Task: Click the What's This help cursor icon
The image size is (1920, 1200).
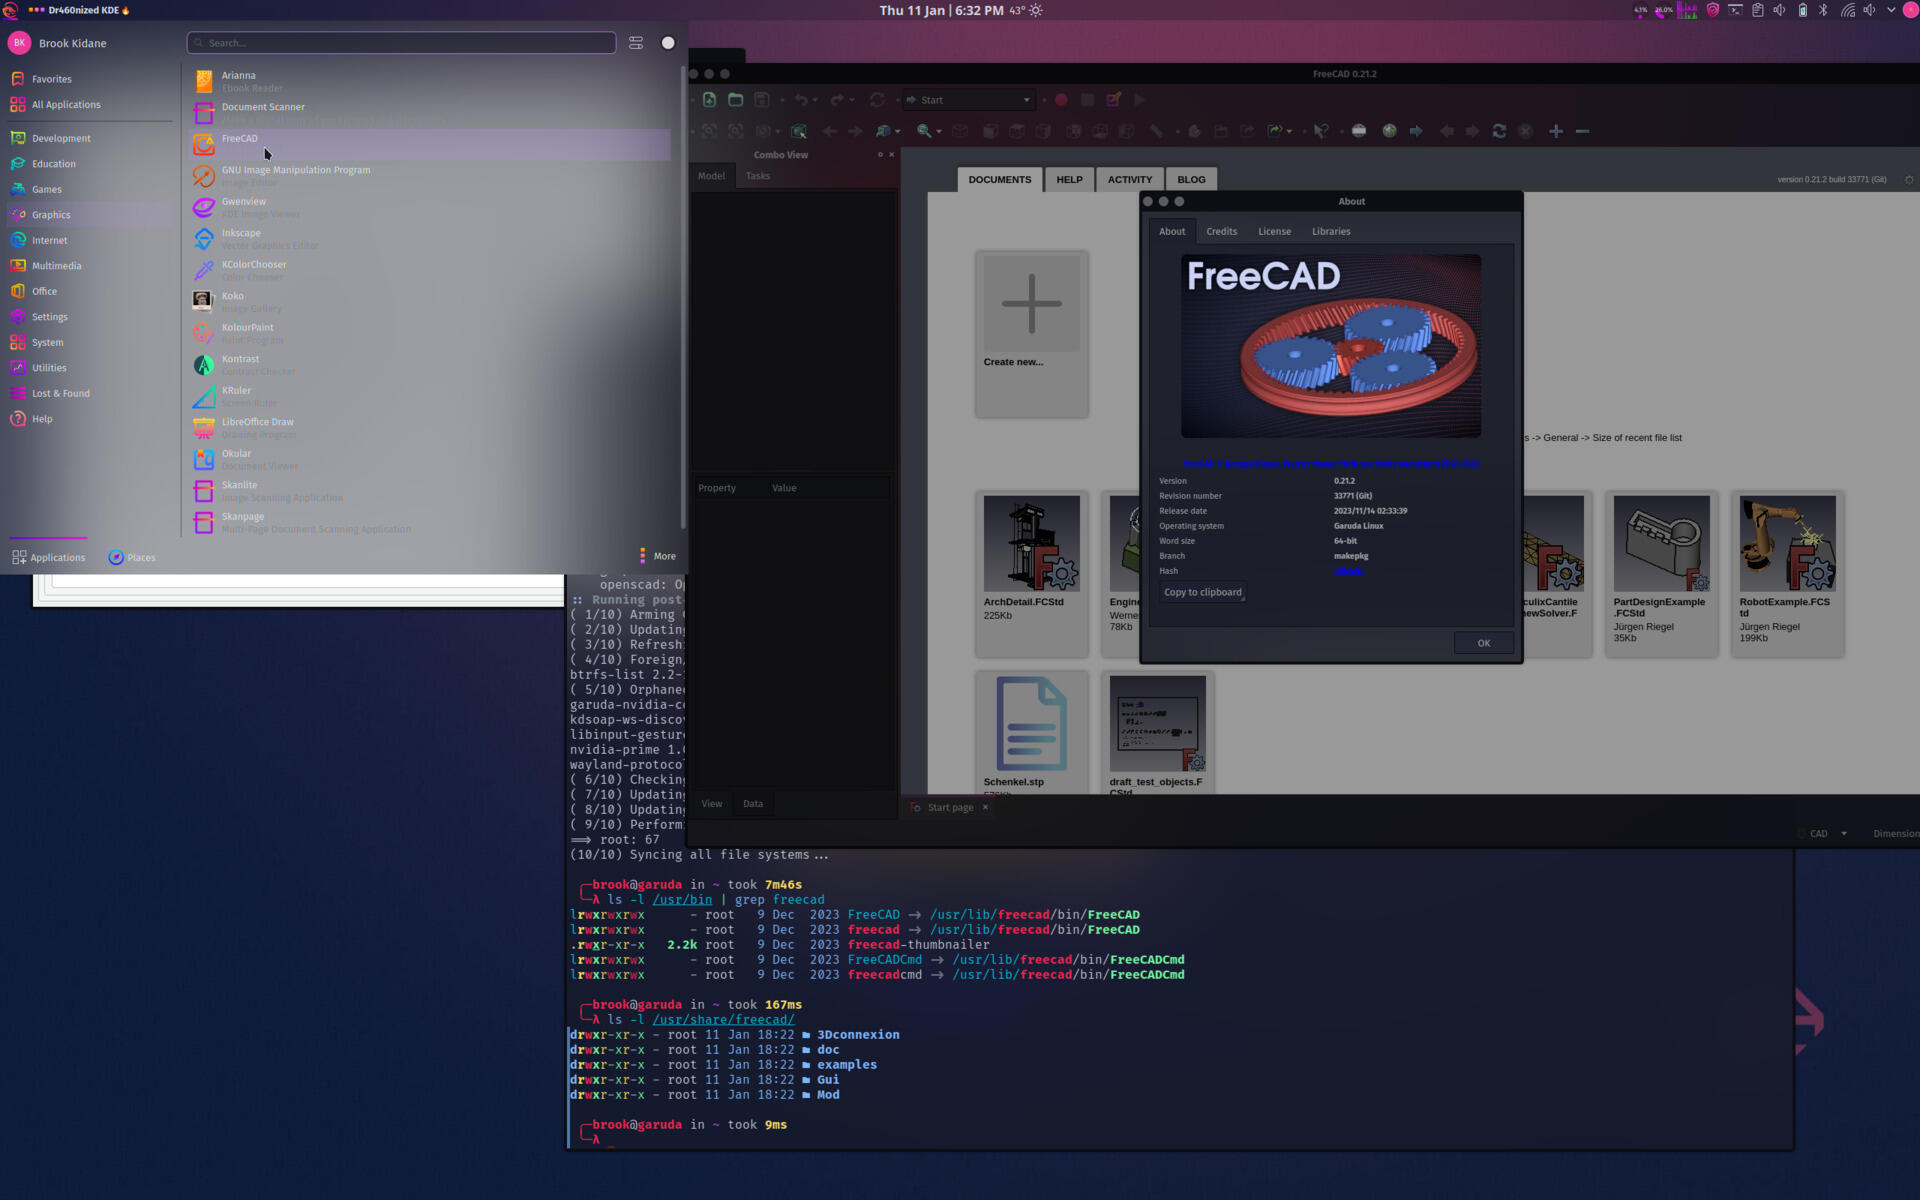Action: [x=1322, y=131]
